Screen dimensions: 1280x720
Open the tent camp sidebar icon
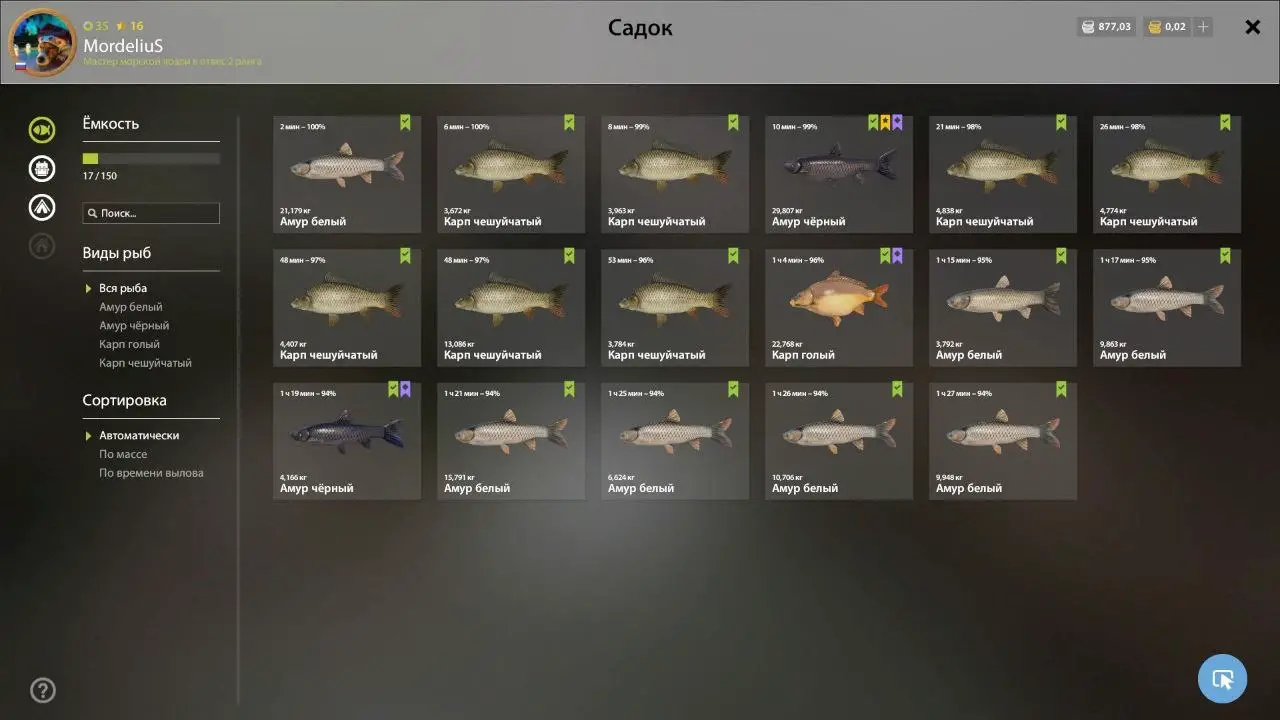42,208
